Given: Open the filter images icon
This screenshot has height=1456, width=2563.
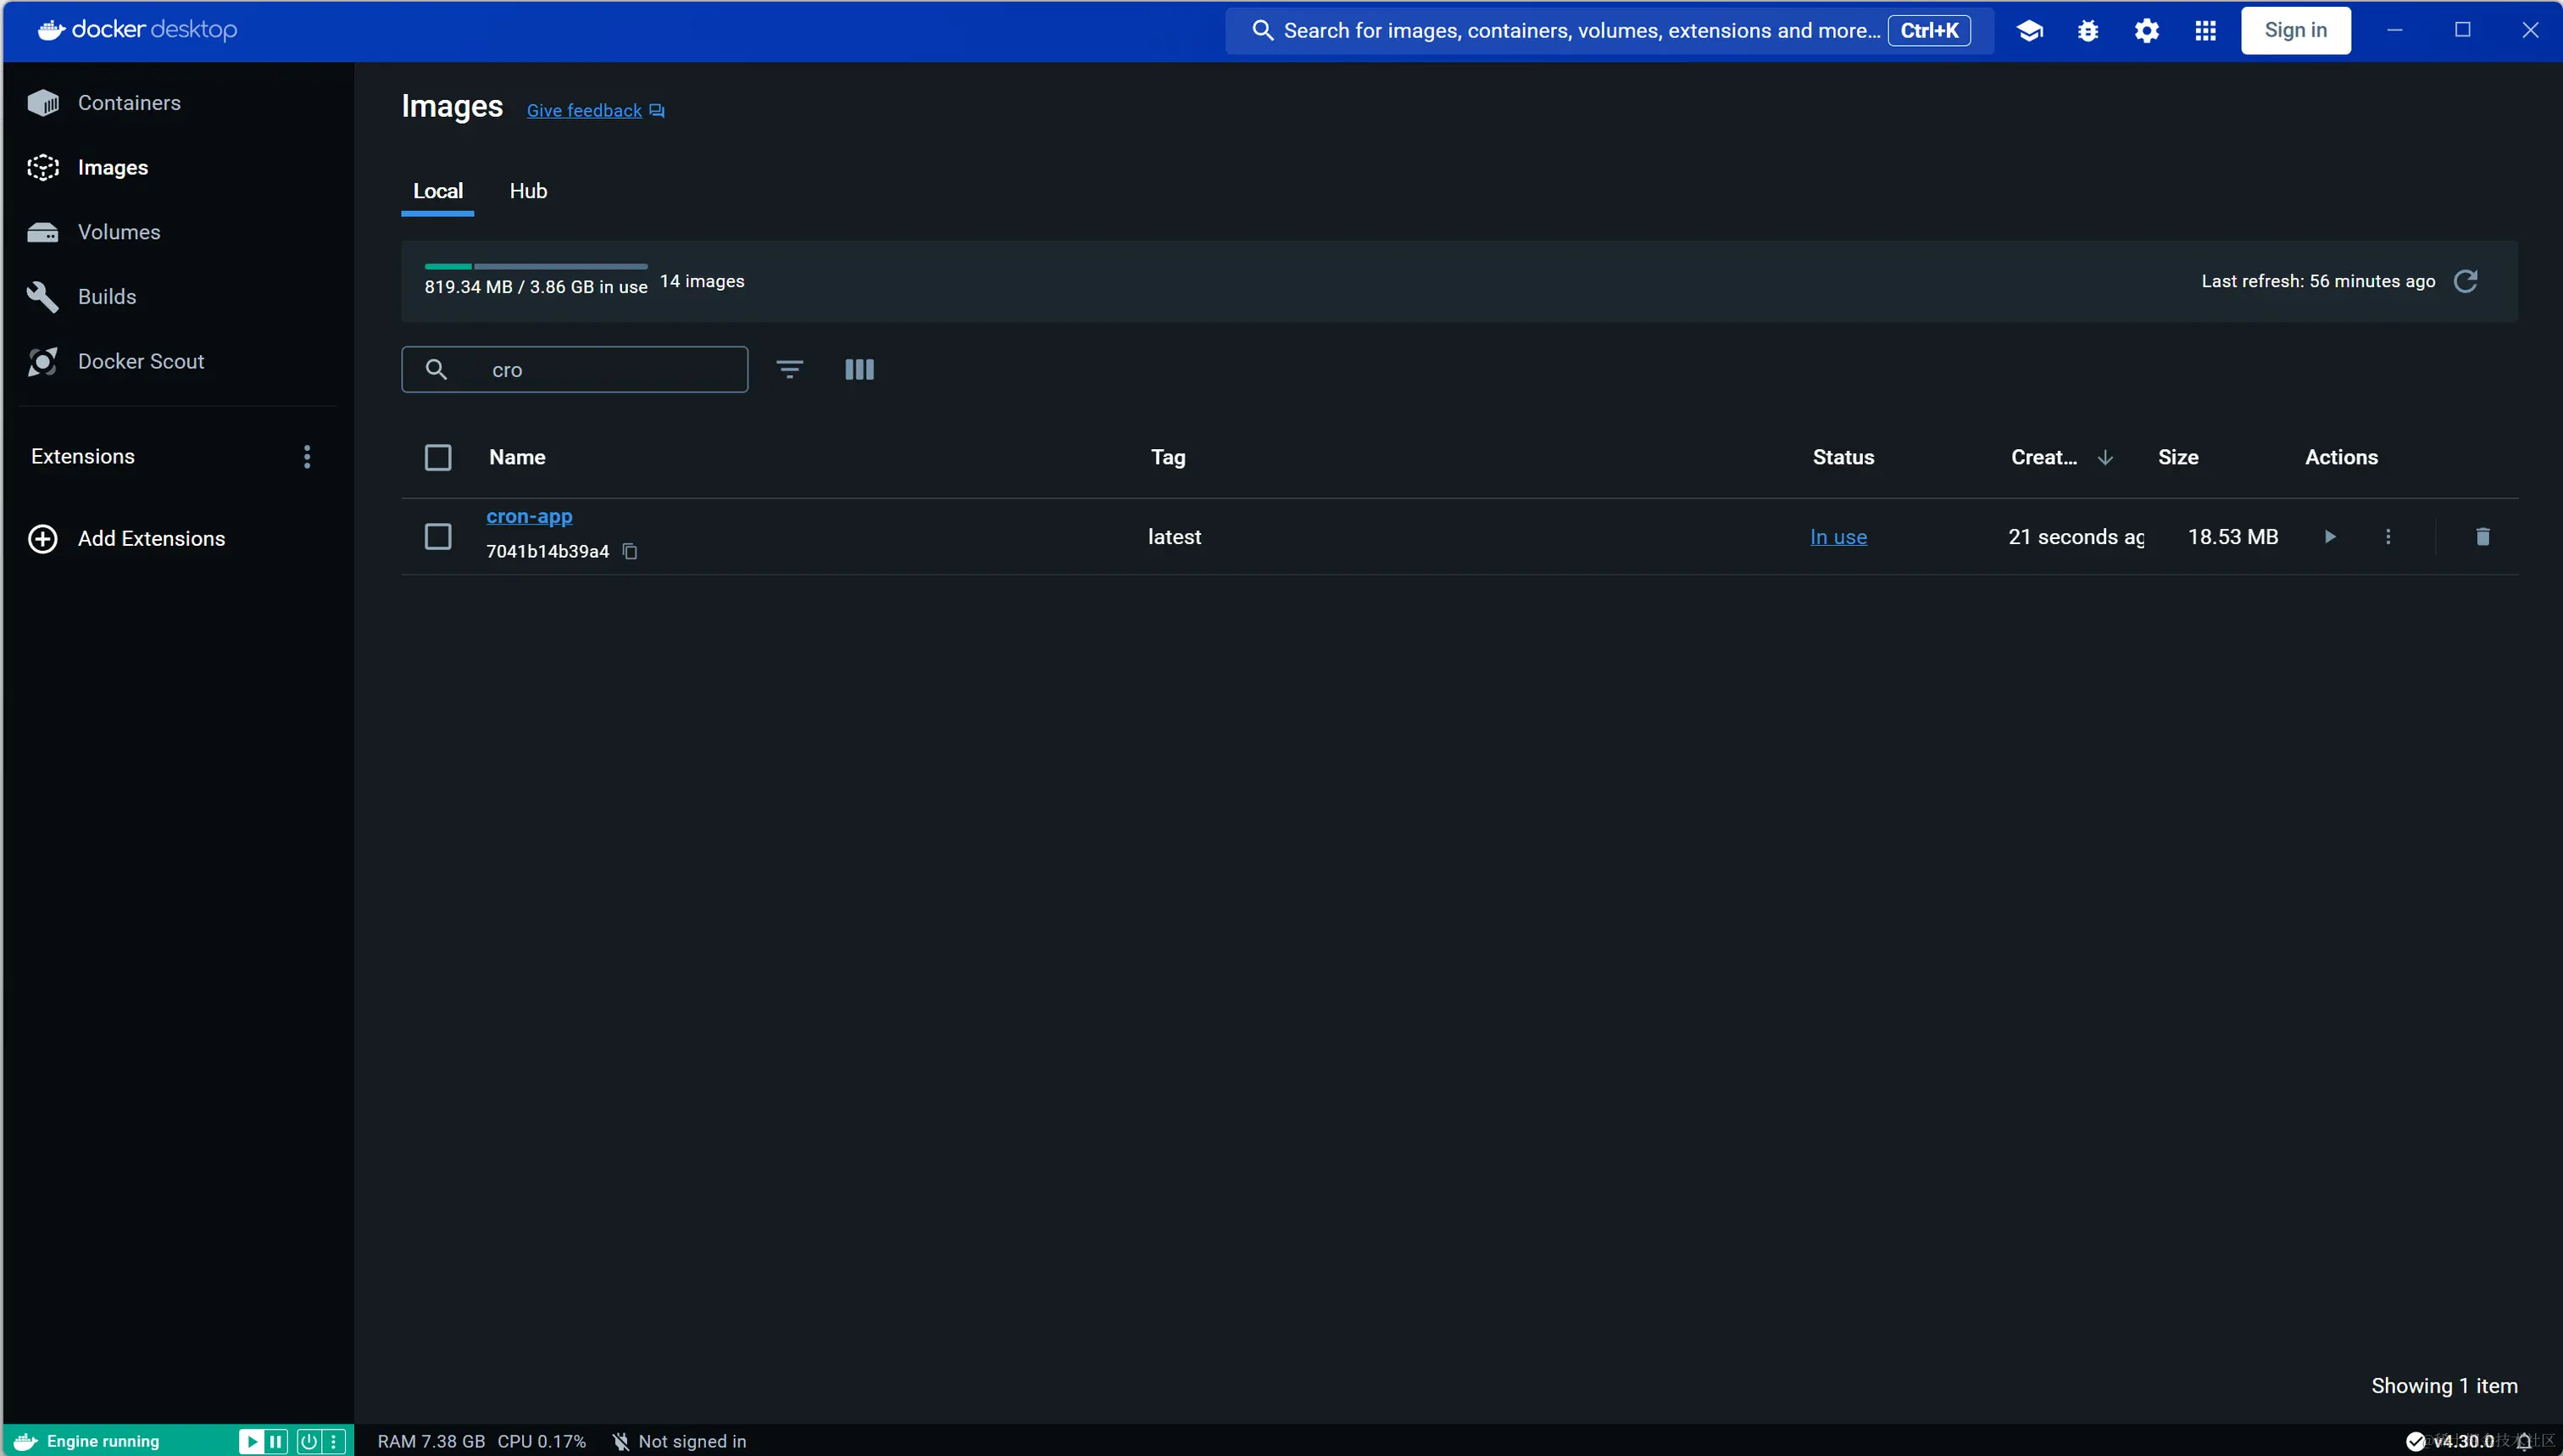Looking at the screenshot, I should click(789, 370).
